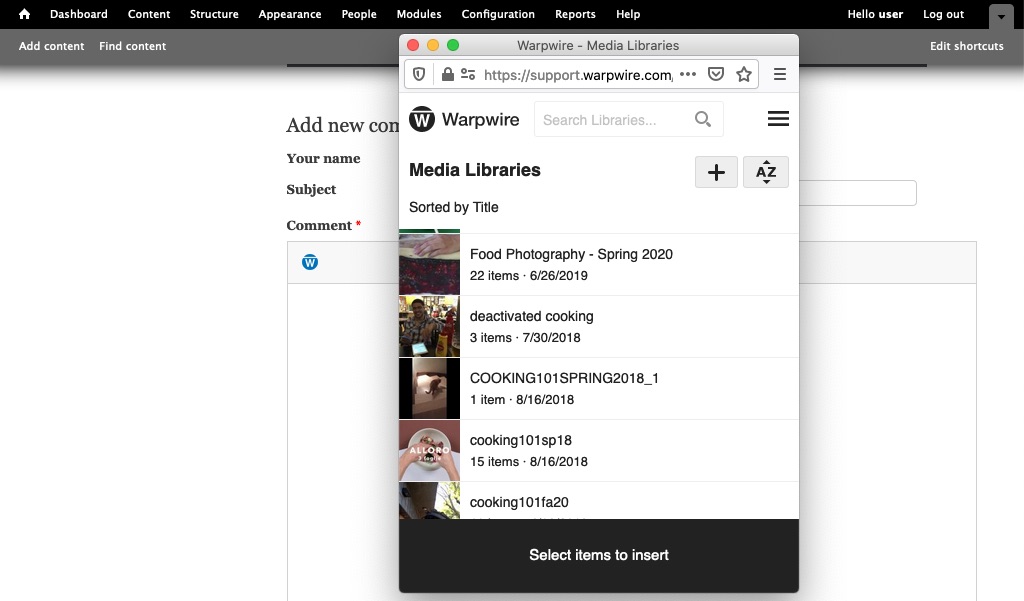Open the Reports menu

tap(575, 14)
